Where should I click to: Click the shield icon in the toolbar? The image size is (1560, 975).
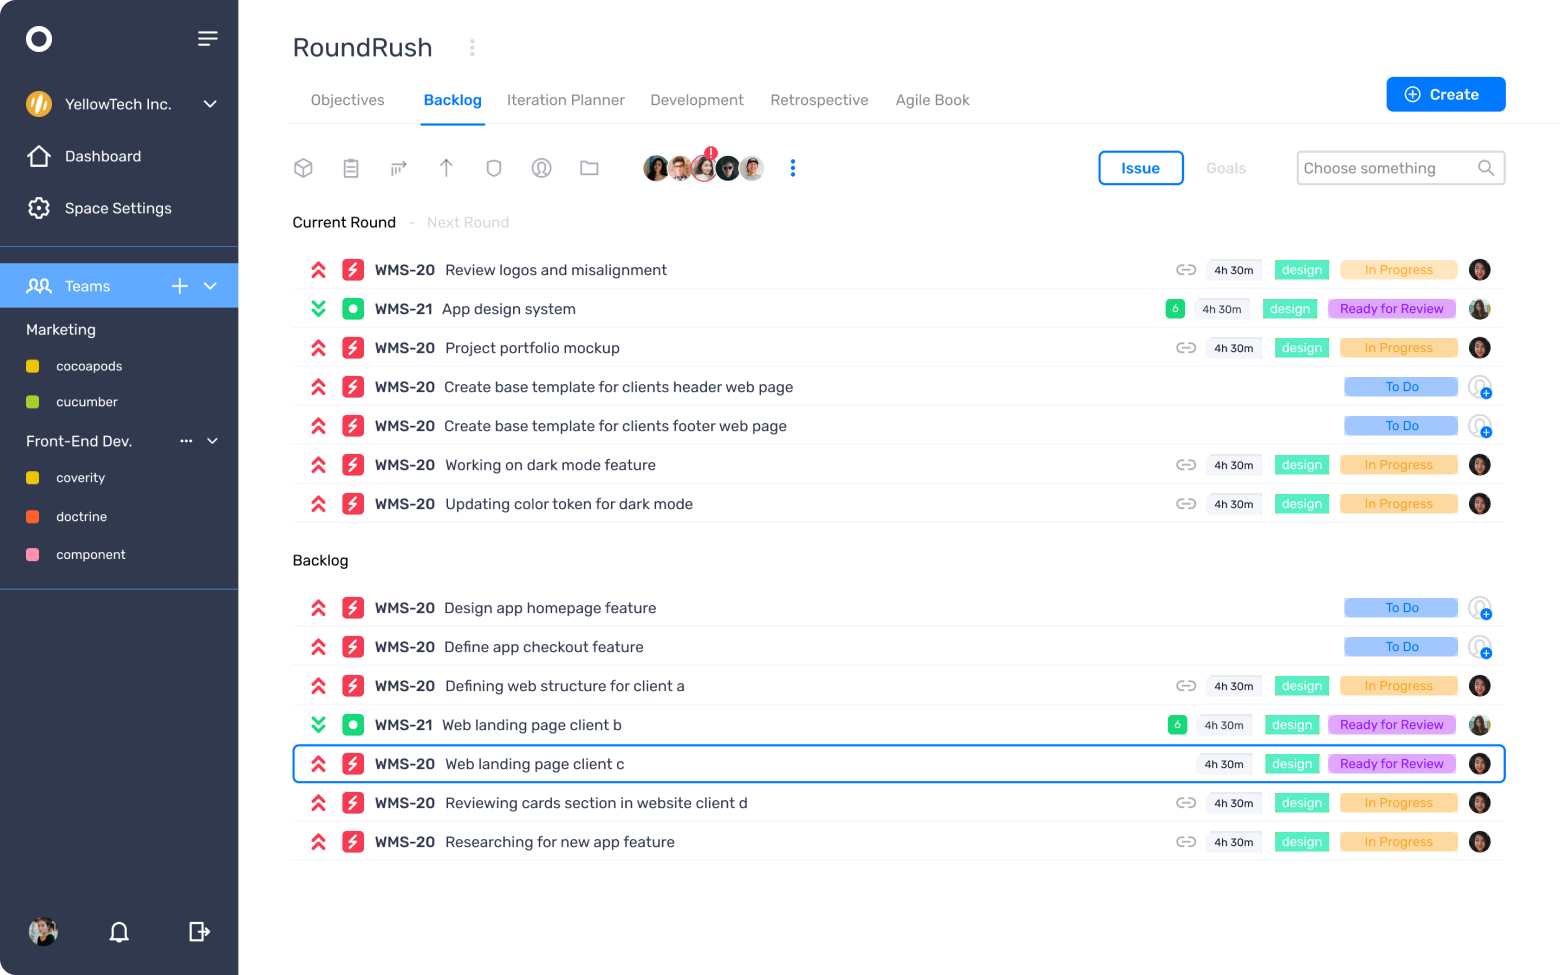click(493, 168)
